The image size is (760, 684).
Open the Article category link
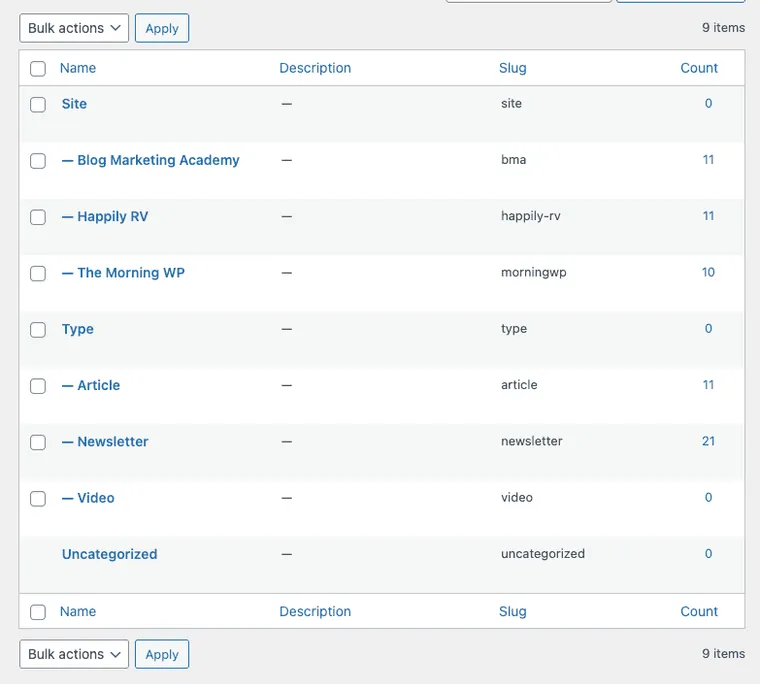coord(98,385)
